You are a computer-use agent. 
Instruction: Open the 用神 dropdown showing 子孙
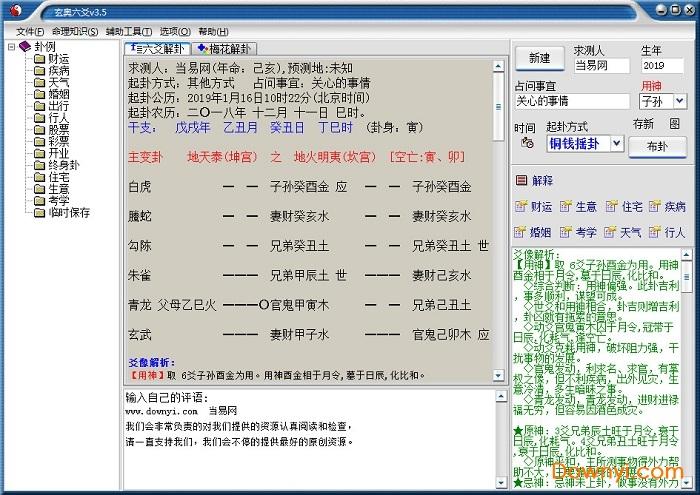(x=679, y=101)
